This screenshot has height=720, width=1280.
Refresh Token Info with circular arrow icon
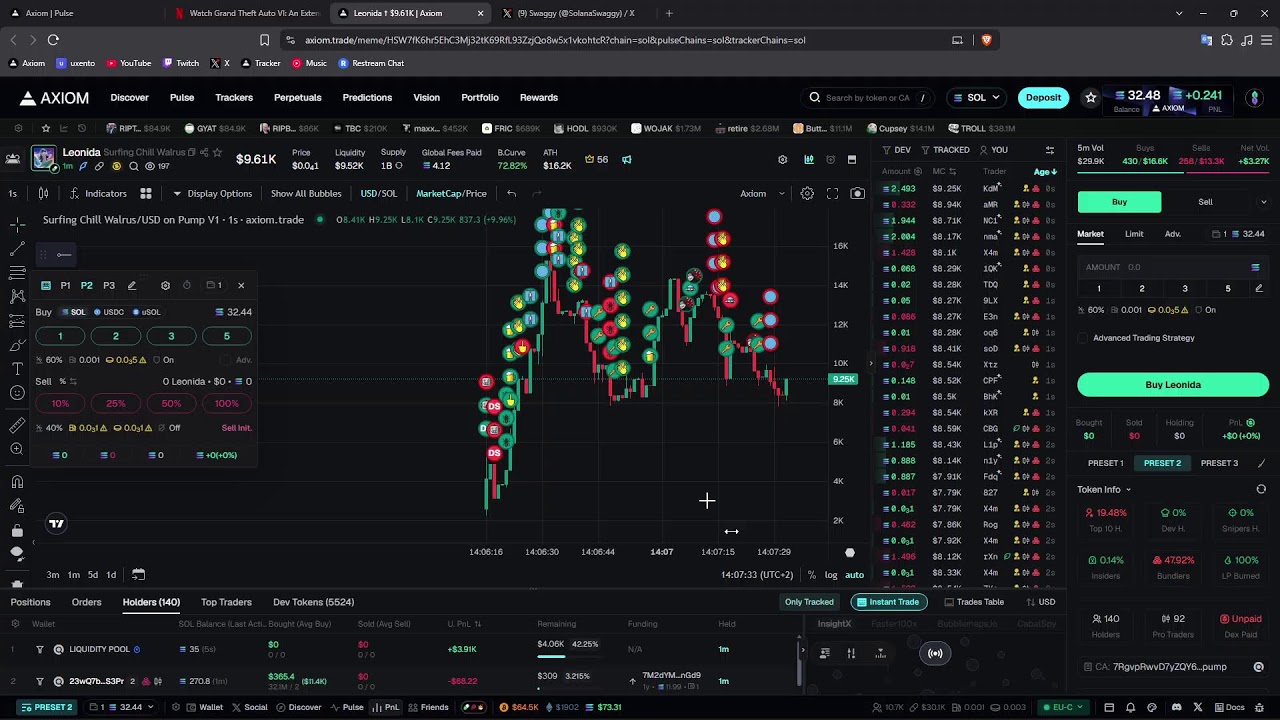(1261, 489)
